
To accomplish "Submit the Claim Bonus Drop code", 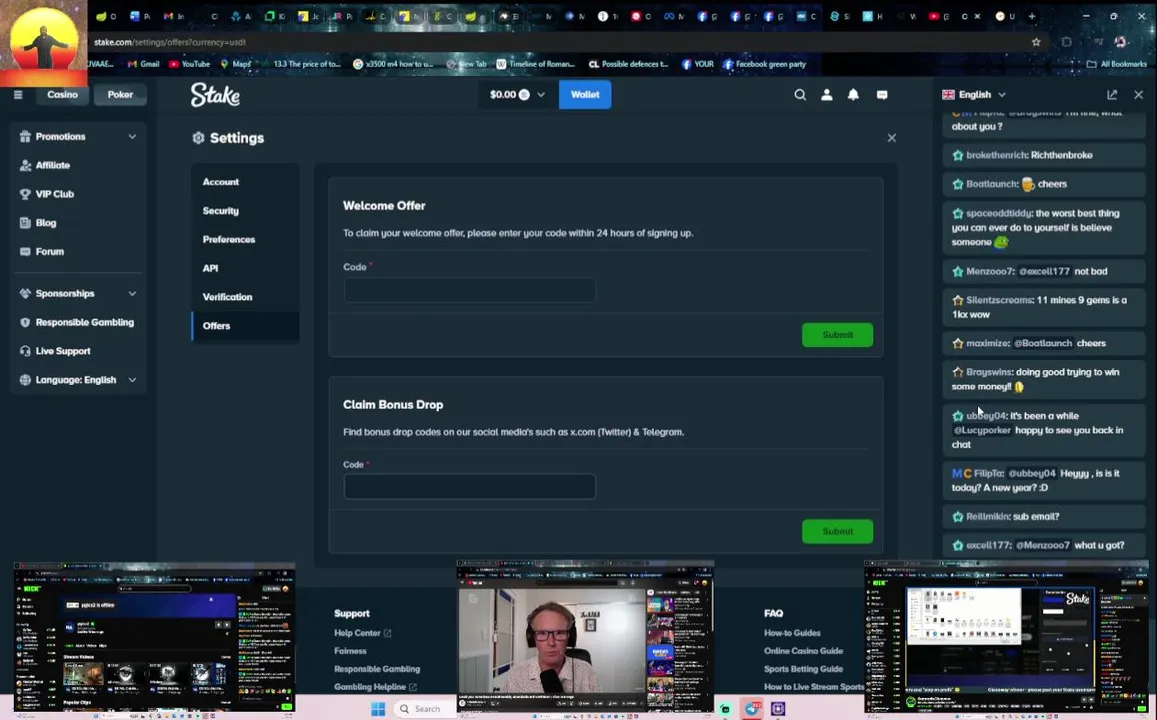I will [x=837, y=531].
